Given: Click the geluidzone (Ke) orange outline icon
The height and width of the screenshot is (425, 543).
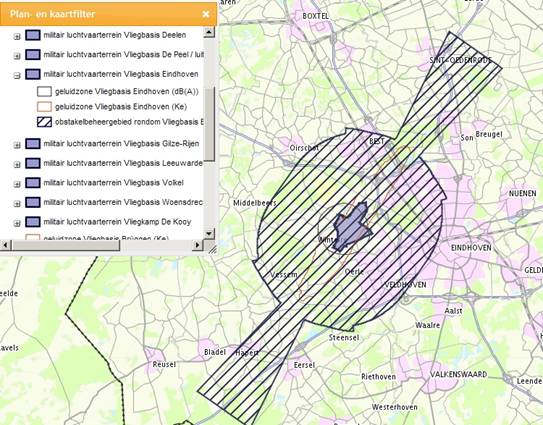Looking at the screenshot, I should pyautogui.click(x=44, y=107).
